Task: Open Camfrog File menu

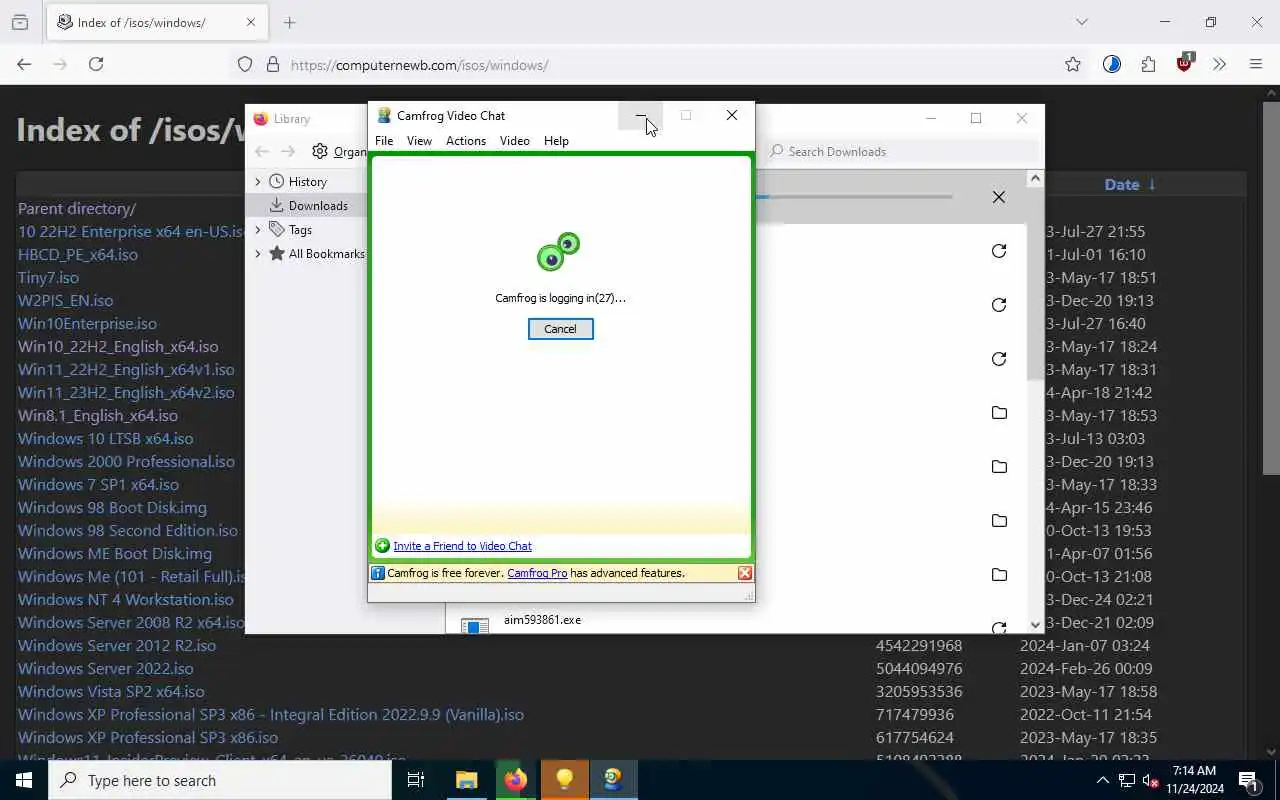Action: click(384, 141)
